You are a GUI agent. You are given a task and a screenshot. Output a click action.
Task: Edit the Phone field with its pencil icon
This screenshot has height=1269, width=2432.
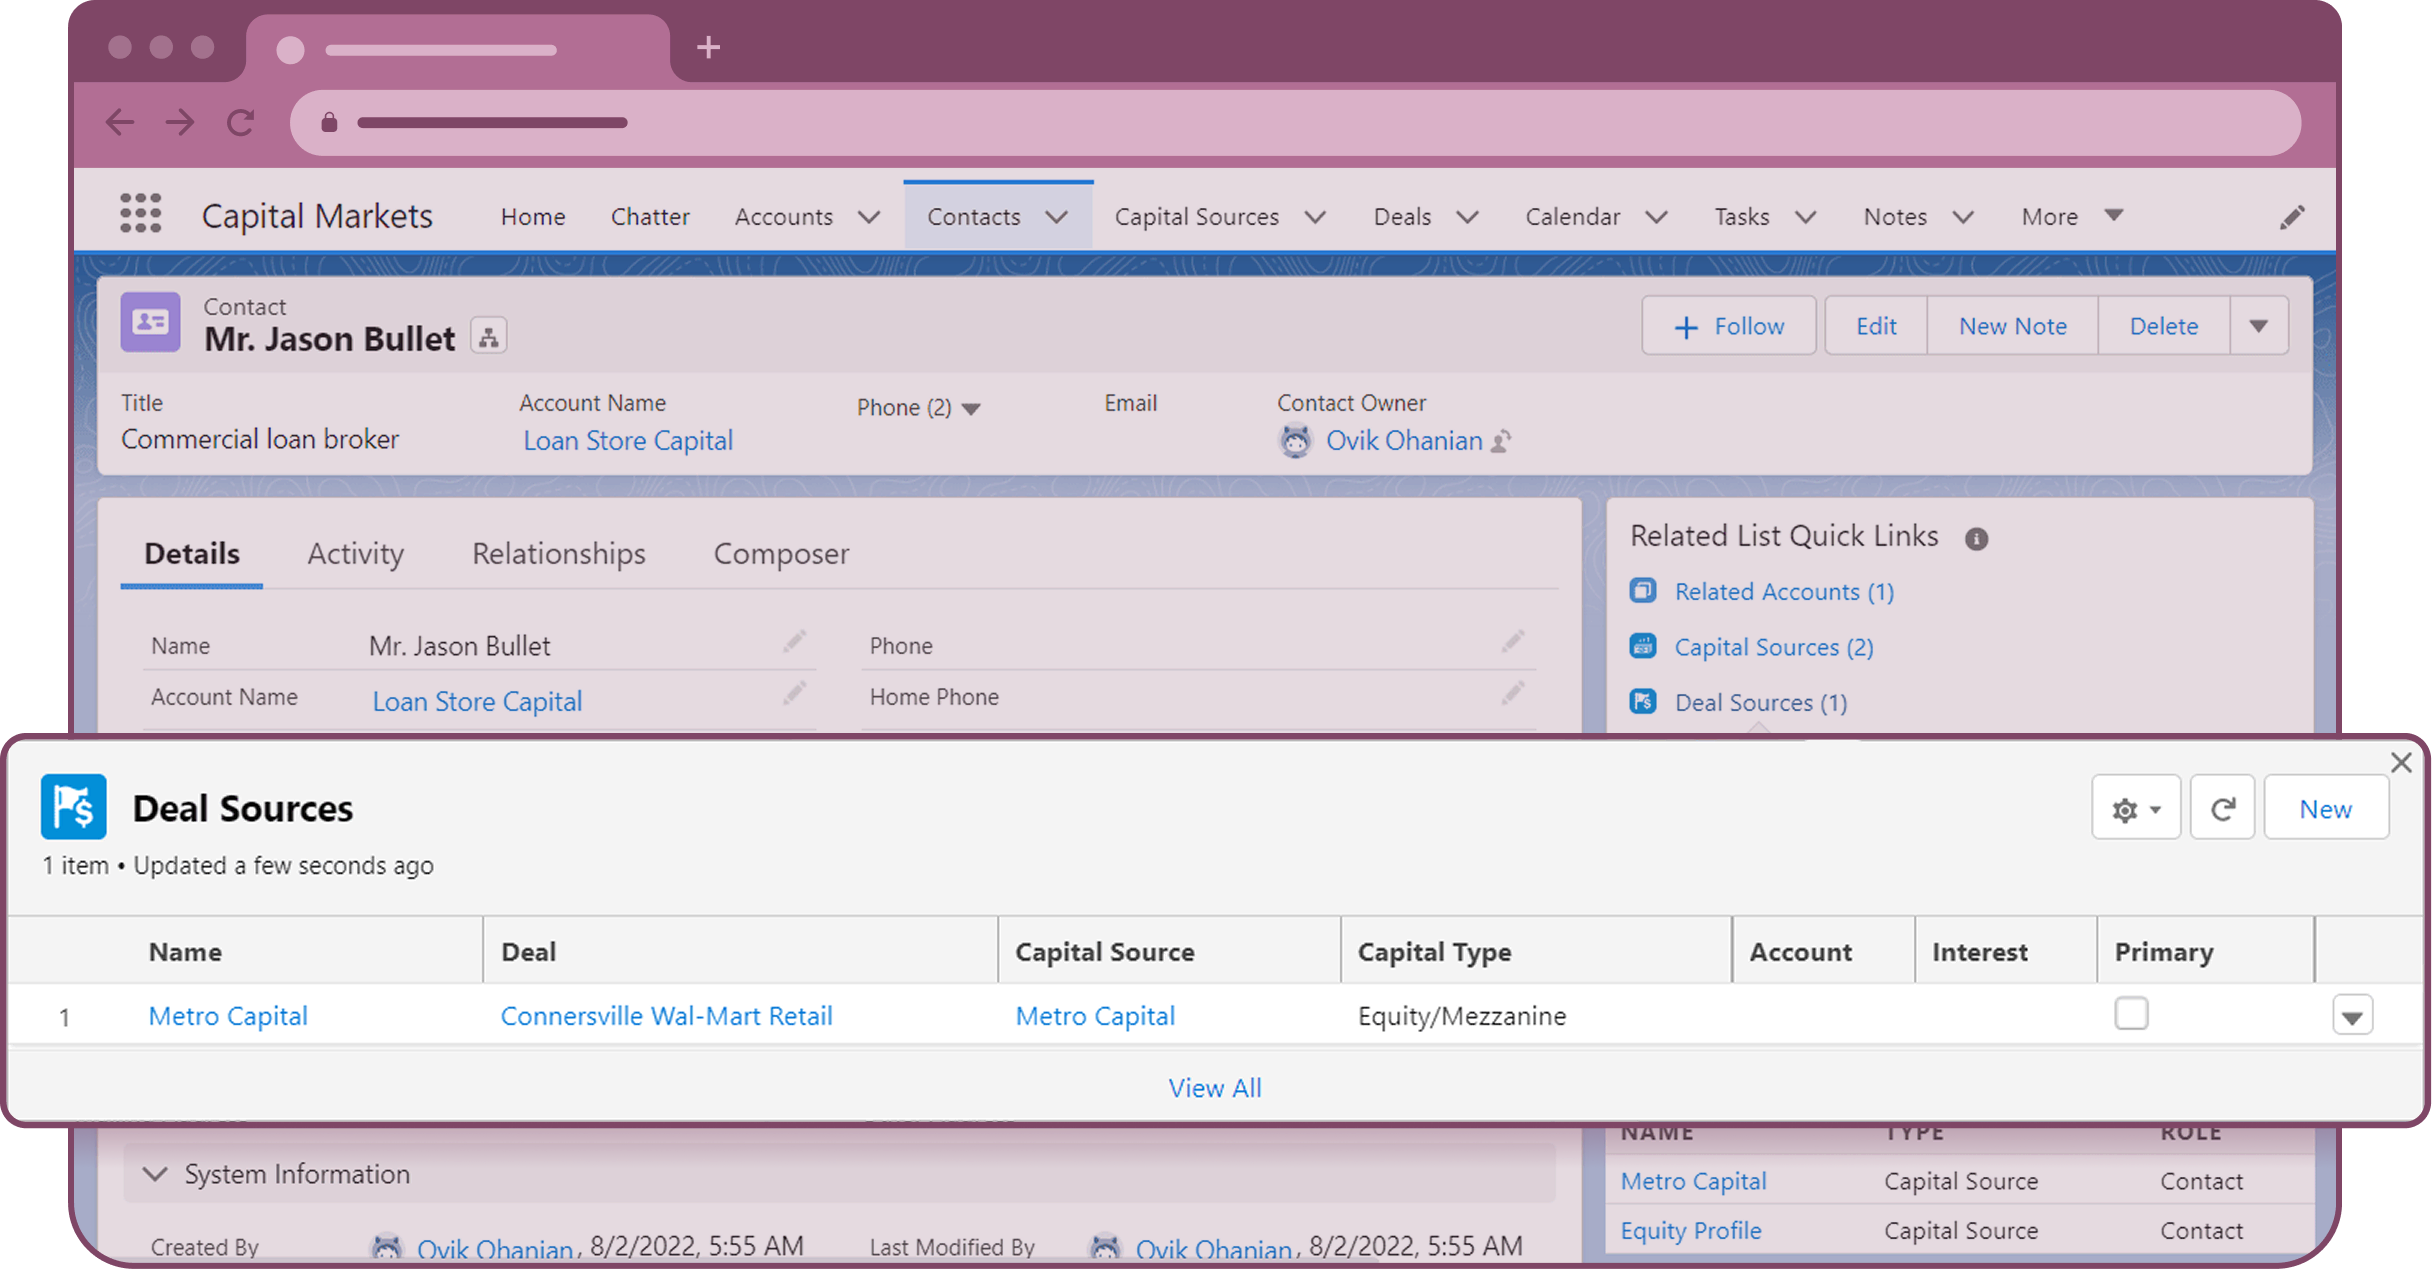(x=1513, y=642)
